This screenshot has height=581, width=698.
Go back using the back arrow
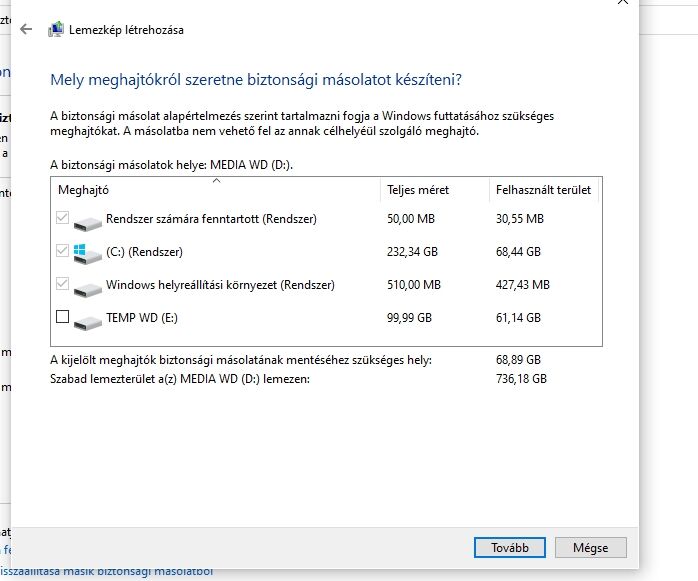26,29
